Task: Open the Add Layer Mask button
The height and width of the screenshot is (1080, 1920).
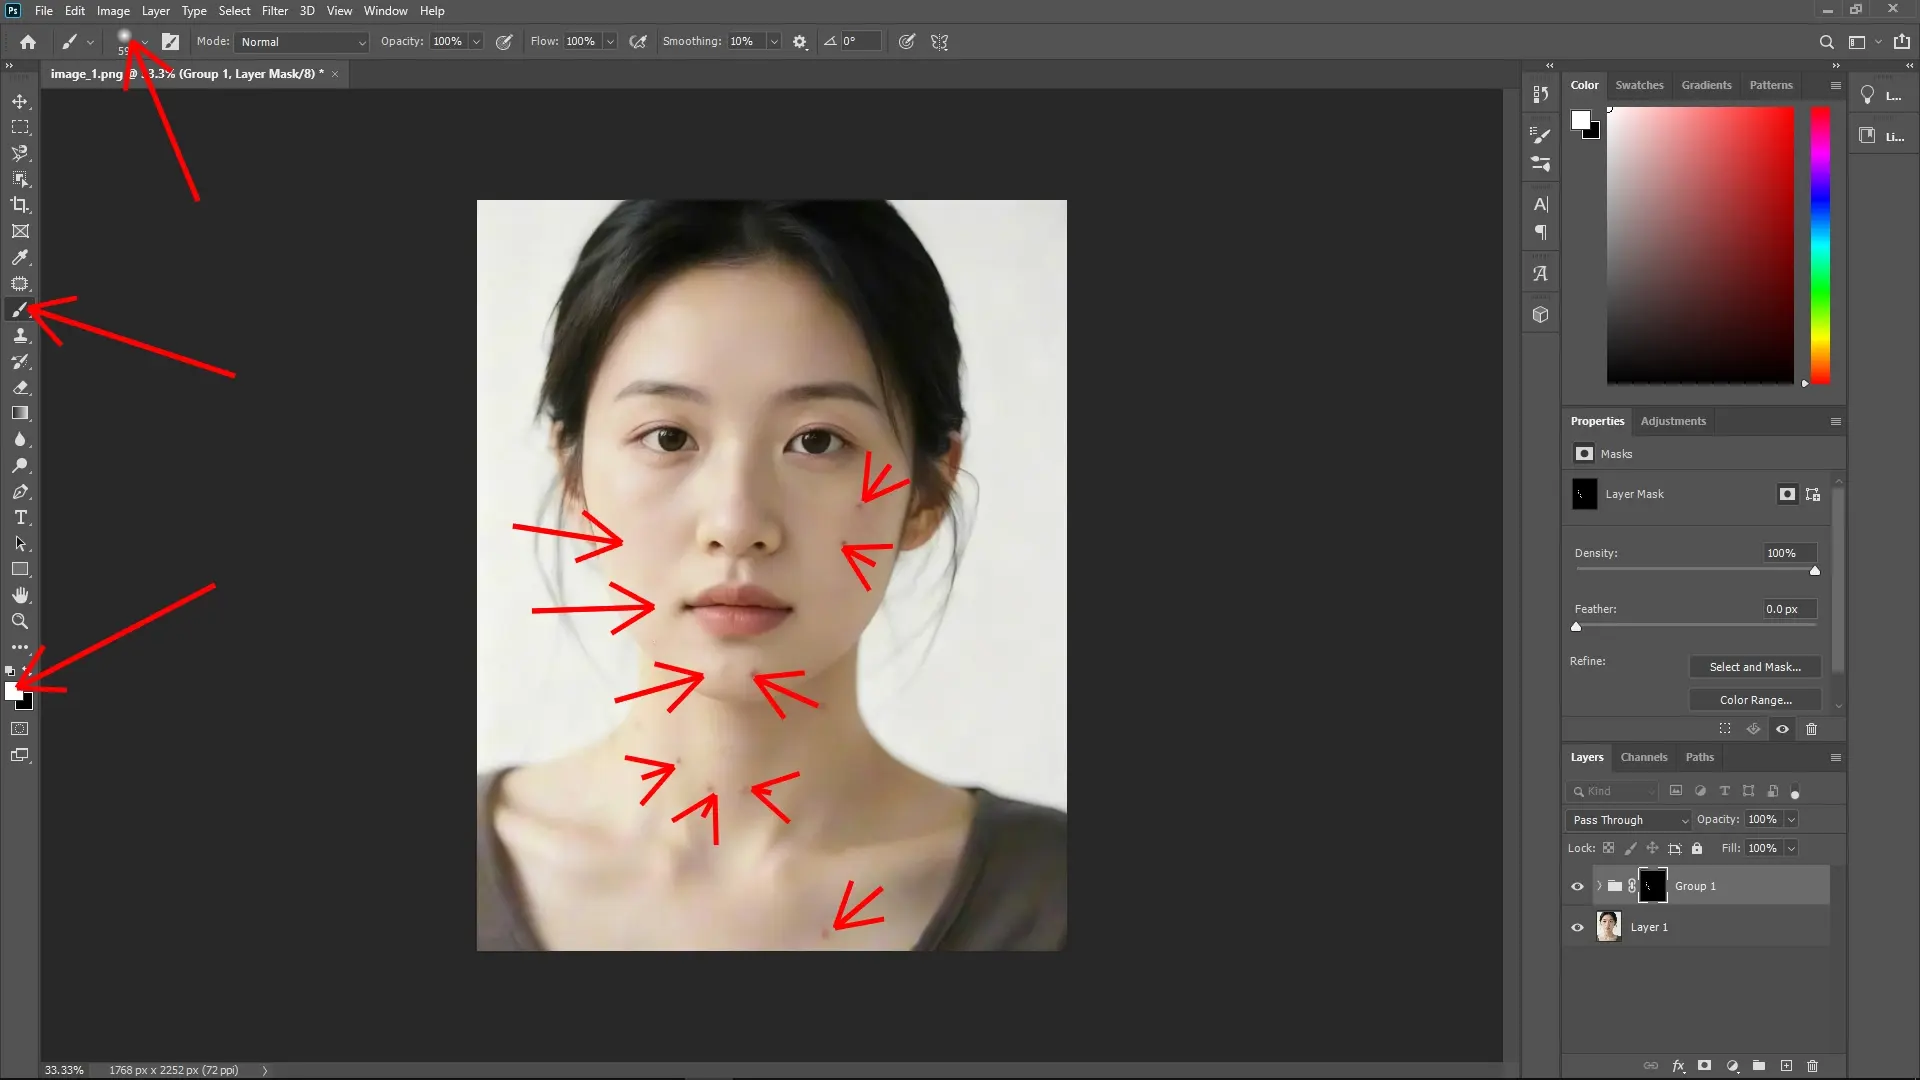Action: coord(1703,1066)
